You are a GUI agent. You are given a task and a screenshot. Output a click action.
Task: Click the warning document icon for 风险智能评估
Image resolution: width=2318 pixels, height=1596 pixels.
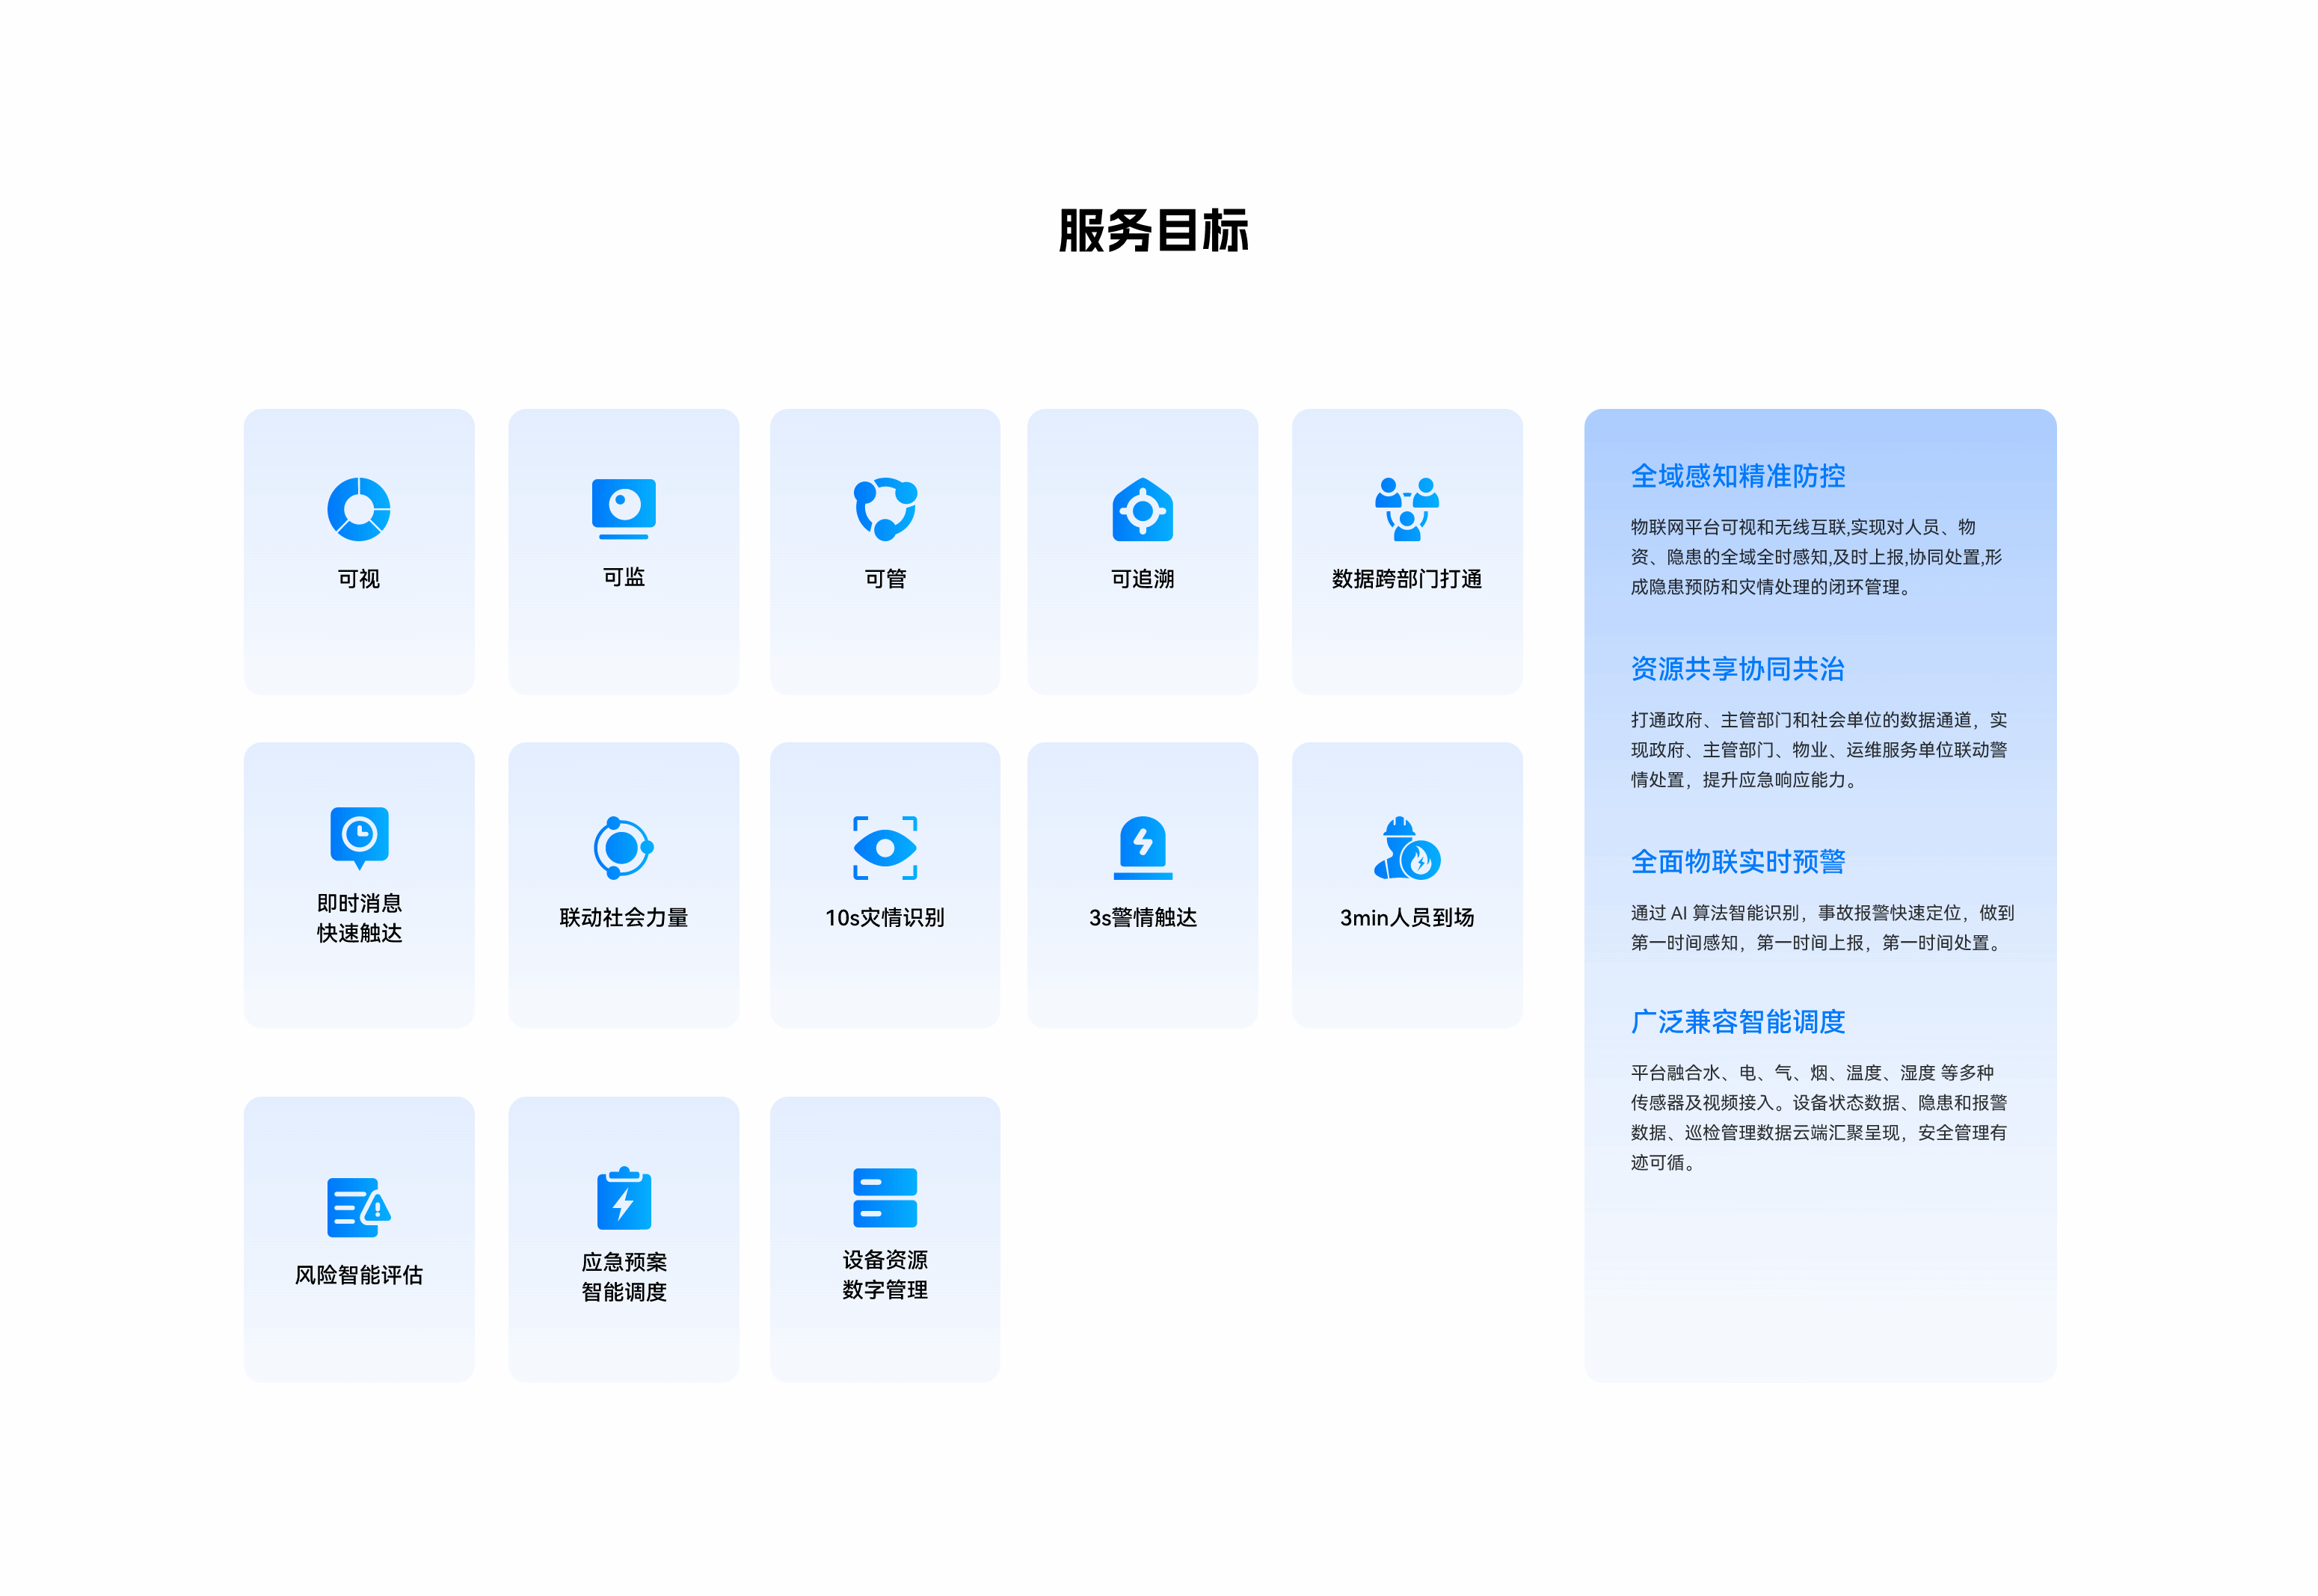click(x=359, y=1208)
